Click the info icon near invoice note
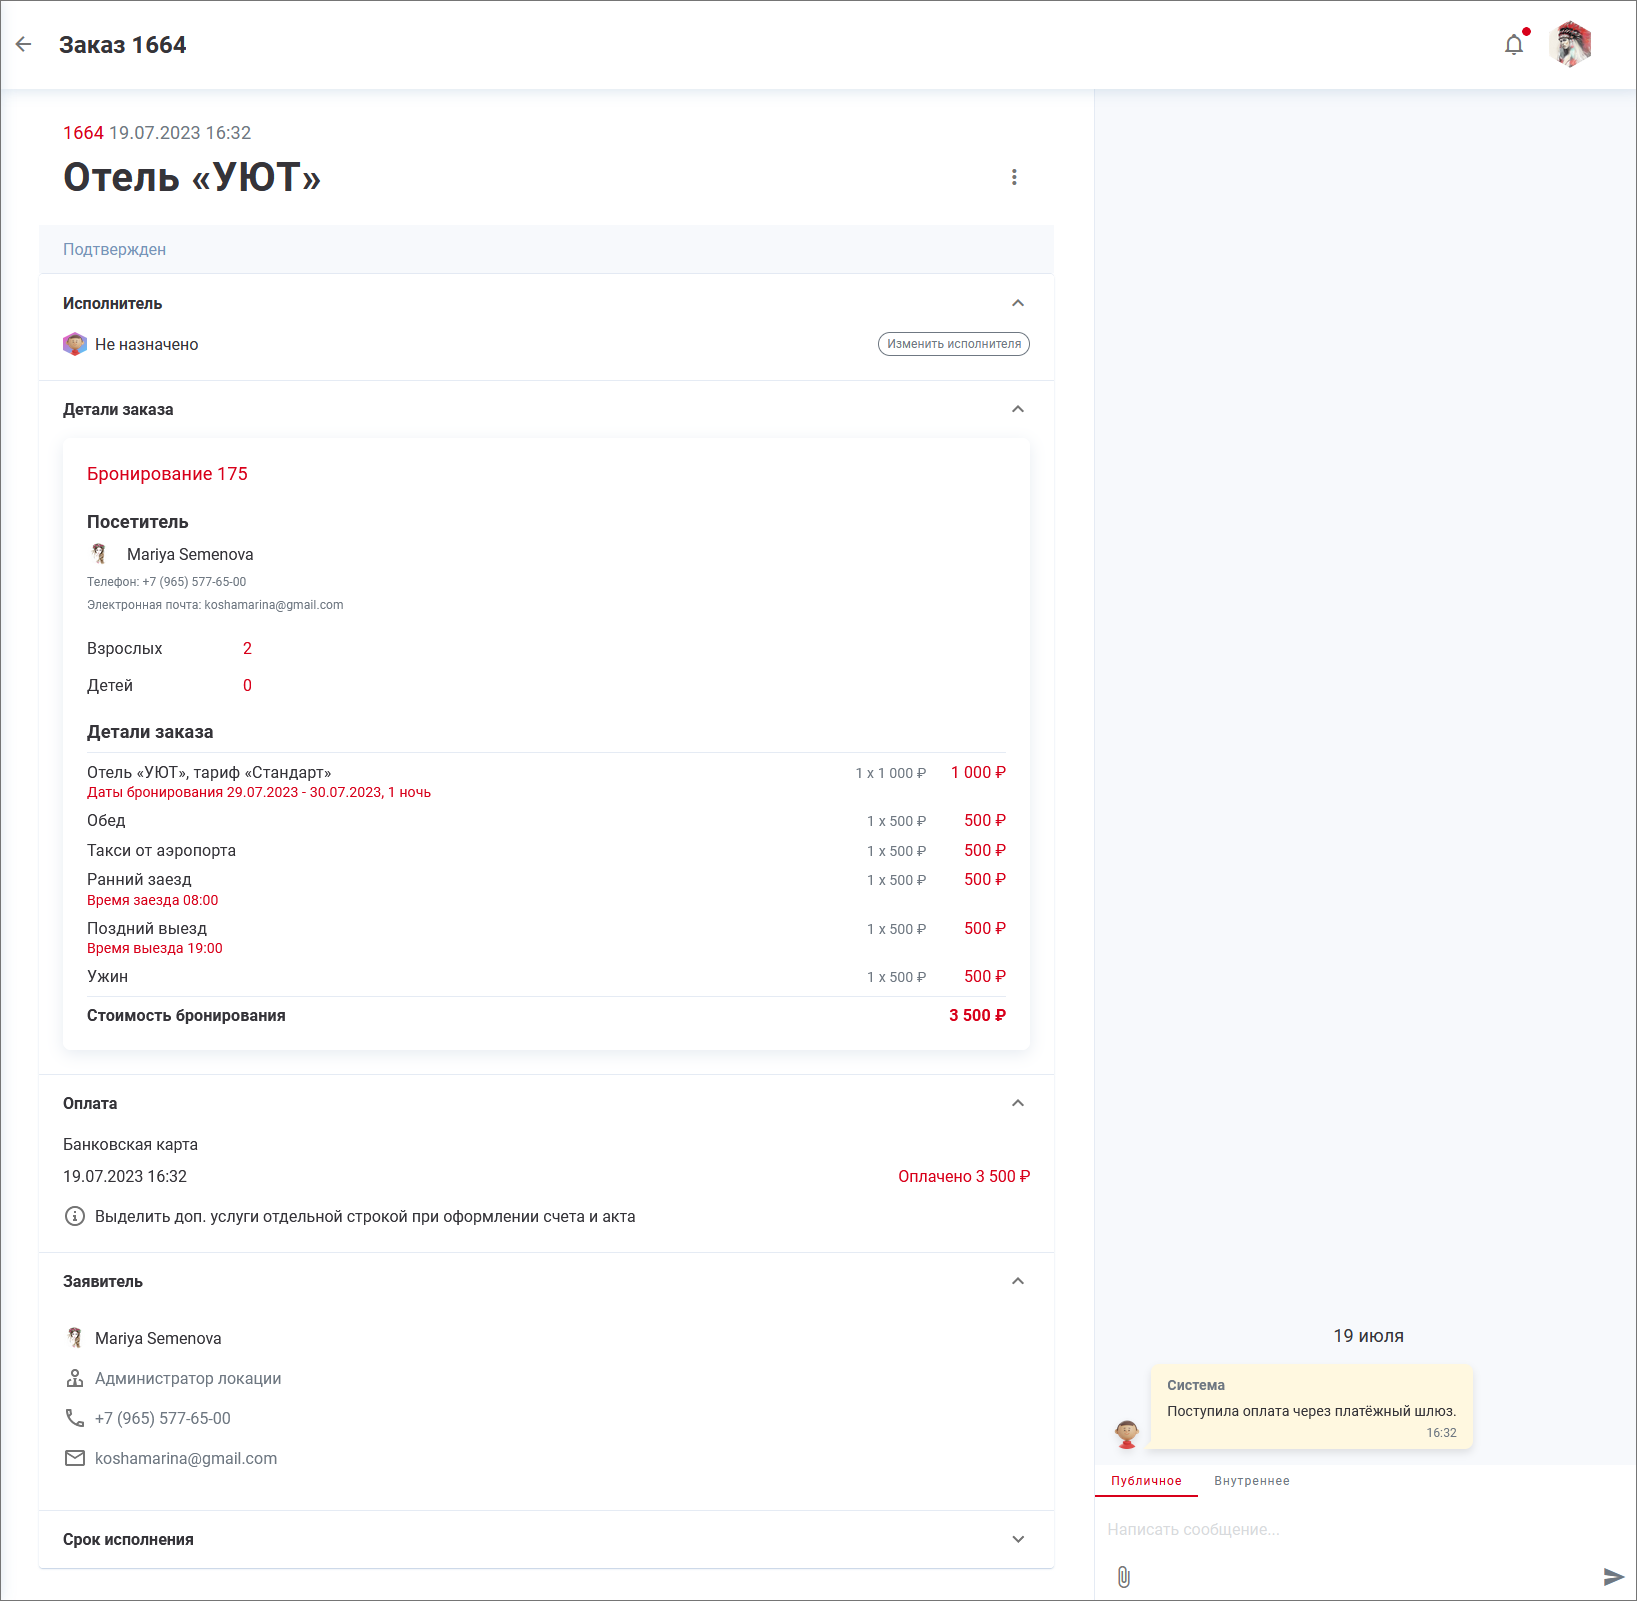Viewport: 1637px width, 1601px height. (75, 1216)
